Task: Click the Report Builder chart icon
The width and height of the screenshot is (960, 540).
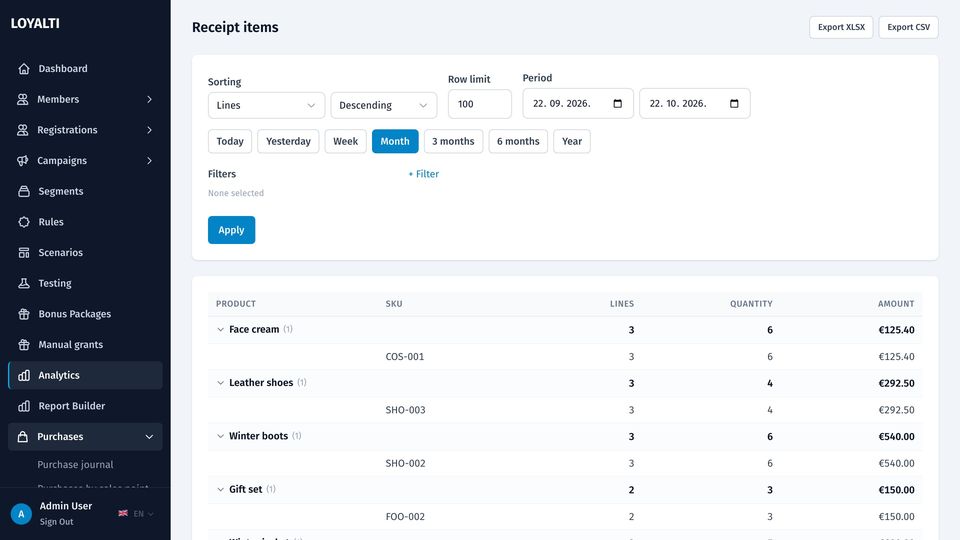Action: tap(24, 406)
